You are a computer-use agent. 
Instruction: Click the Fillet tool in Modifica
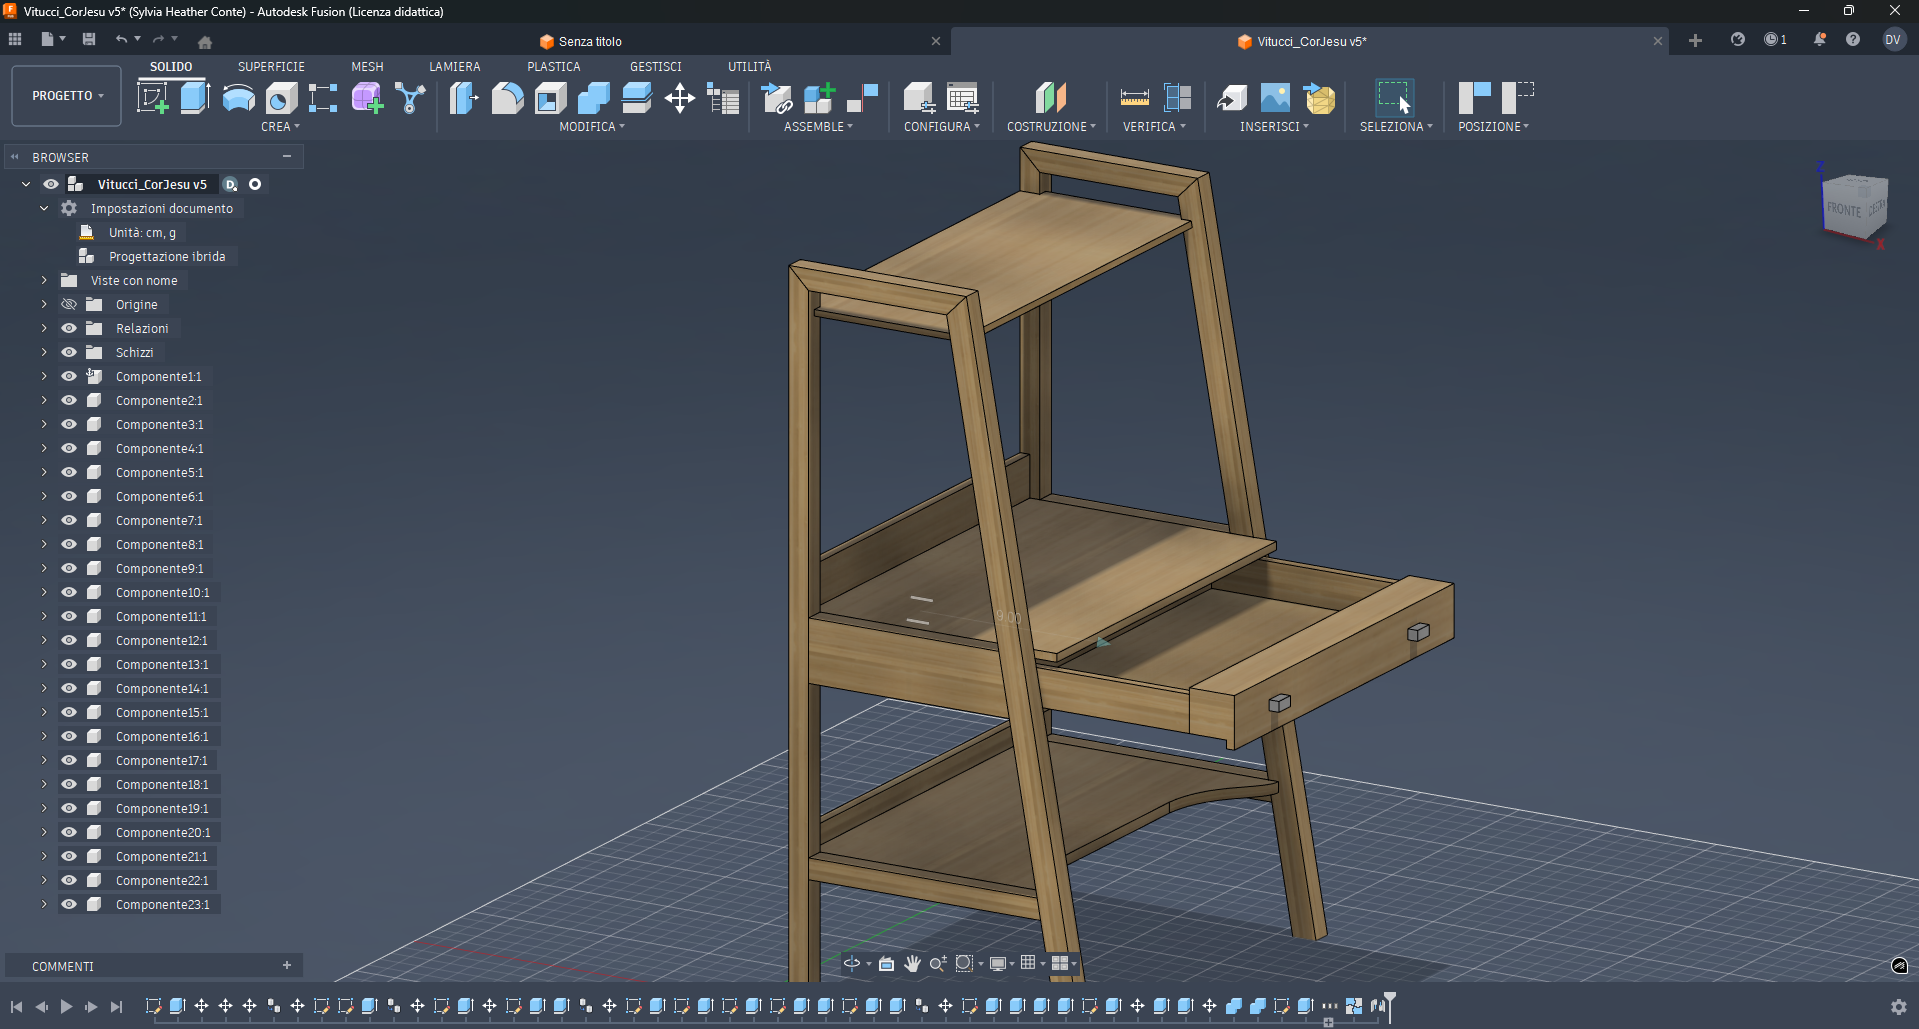click(507, 98)
